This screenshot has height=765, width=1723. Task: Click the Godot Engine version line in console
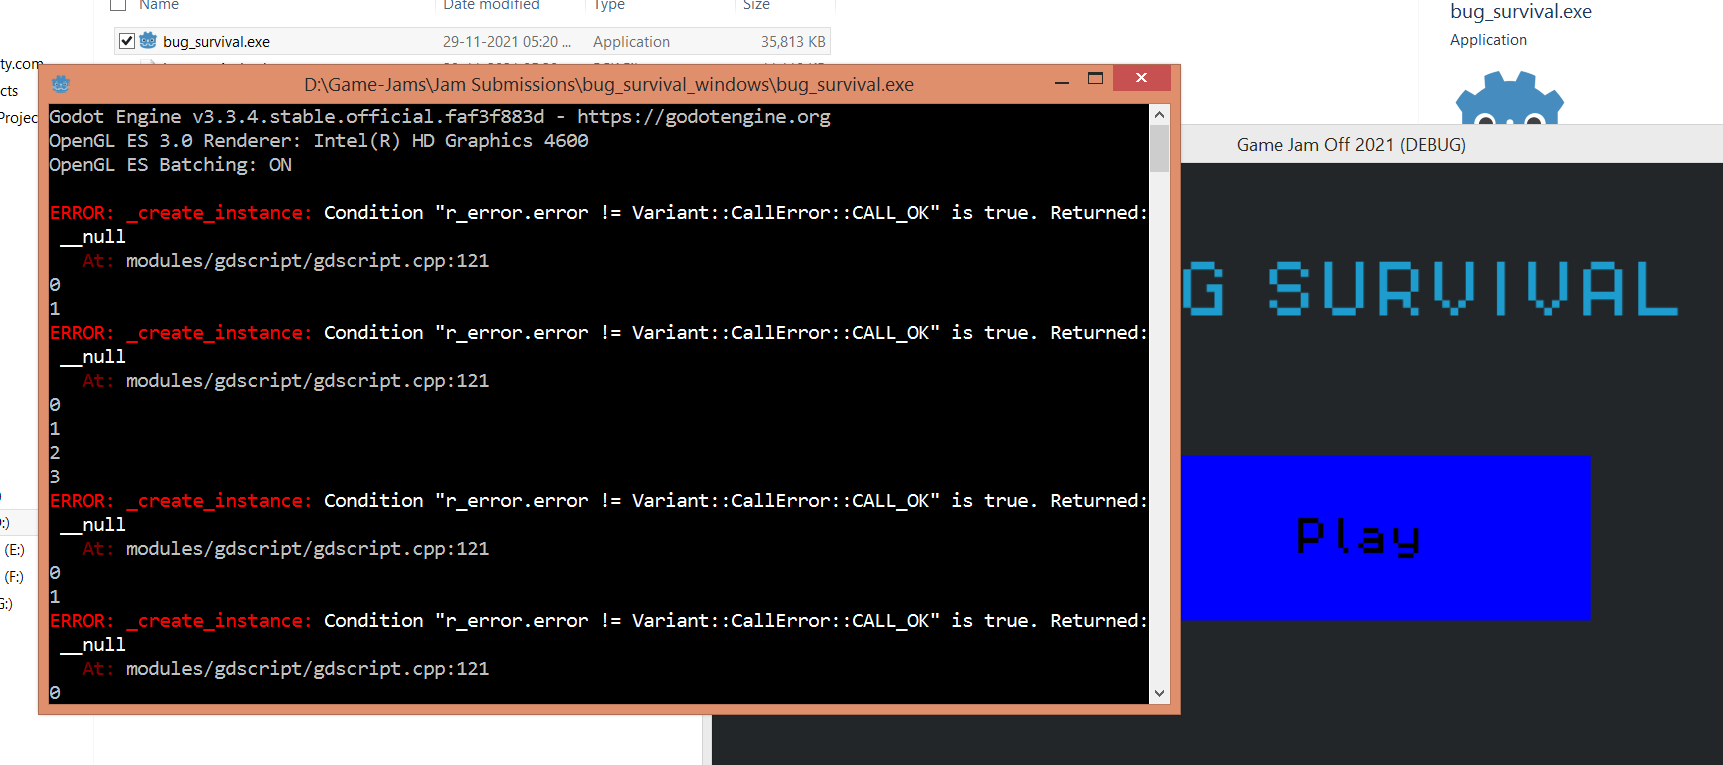tap(440, 117)
